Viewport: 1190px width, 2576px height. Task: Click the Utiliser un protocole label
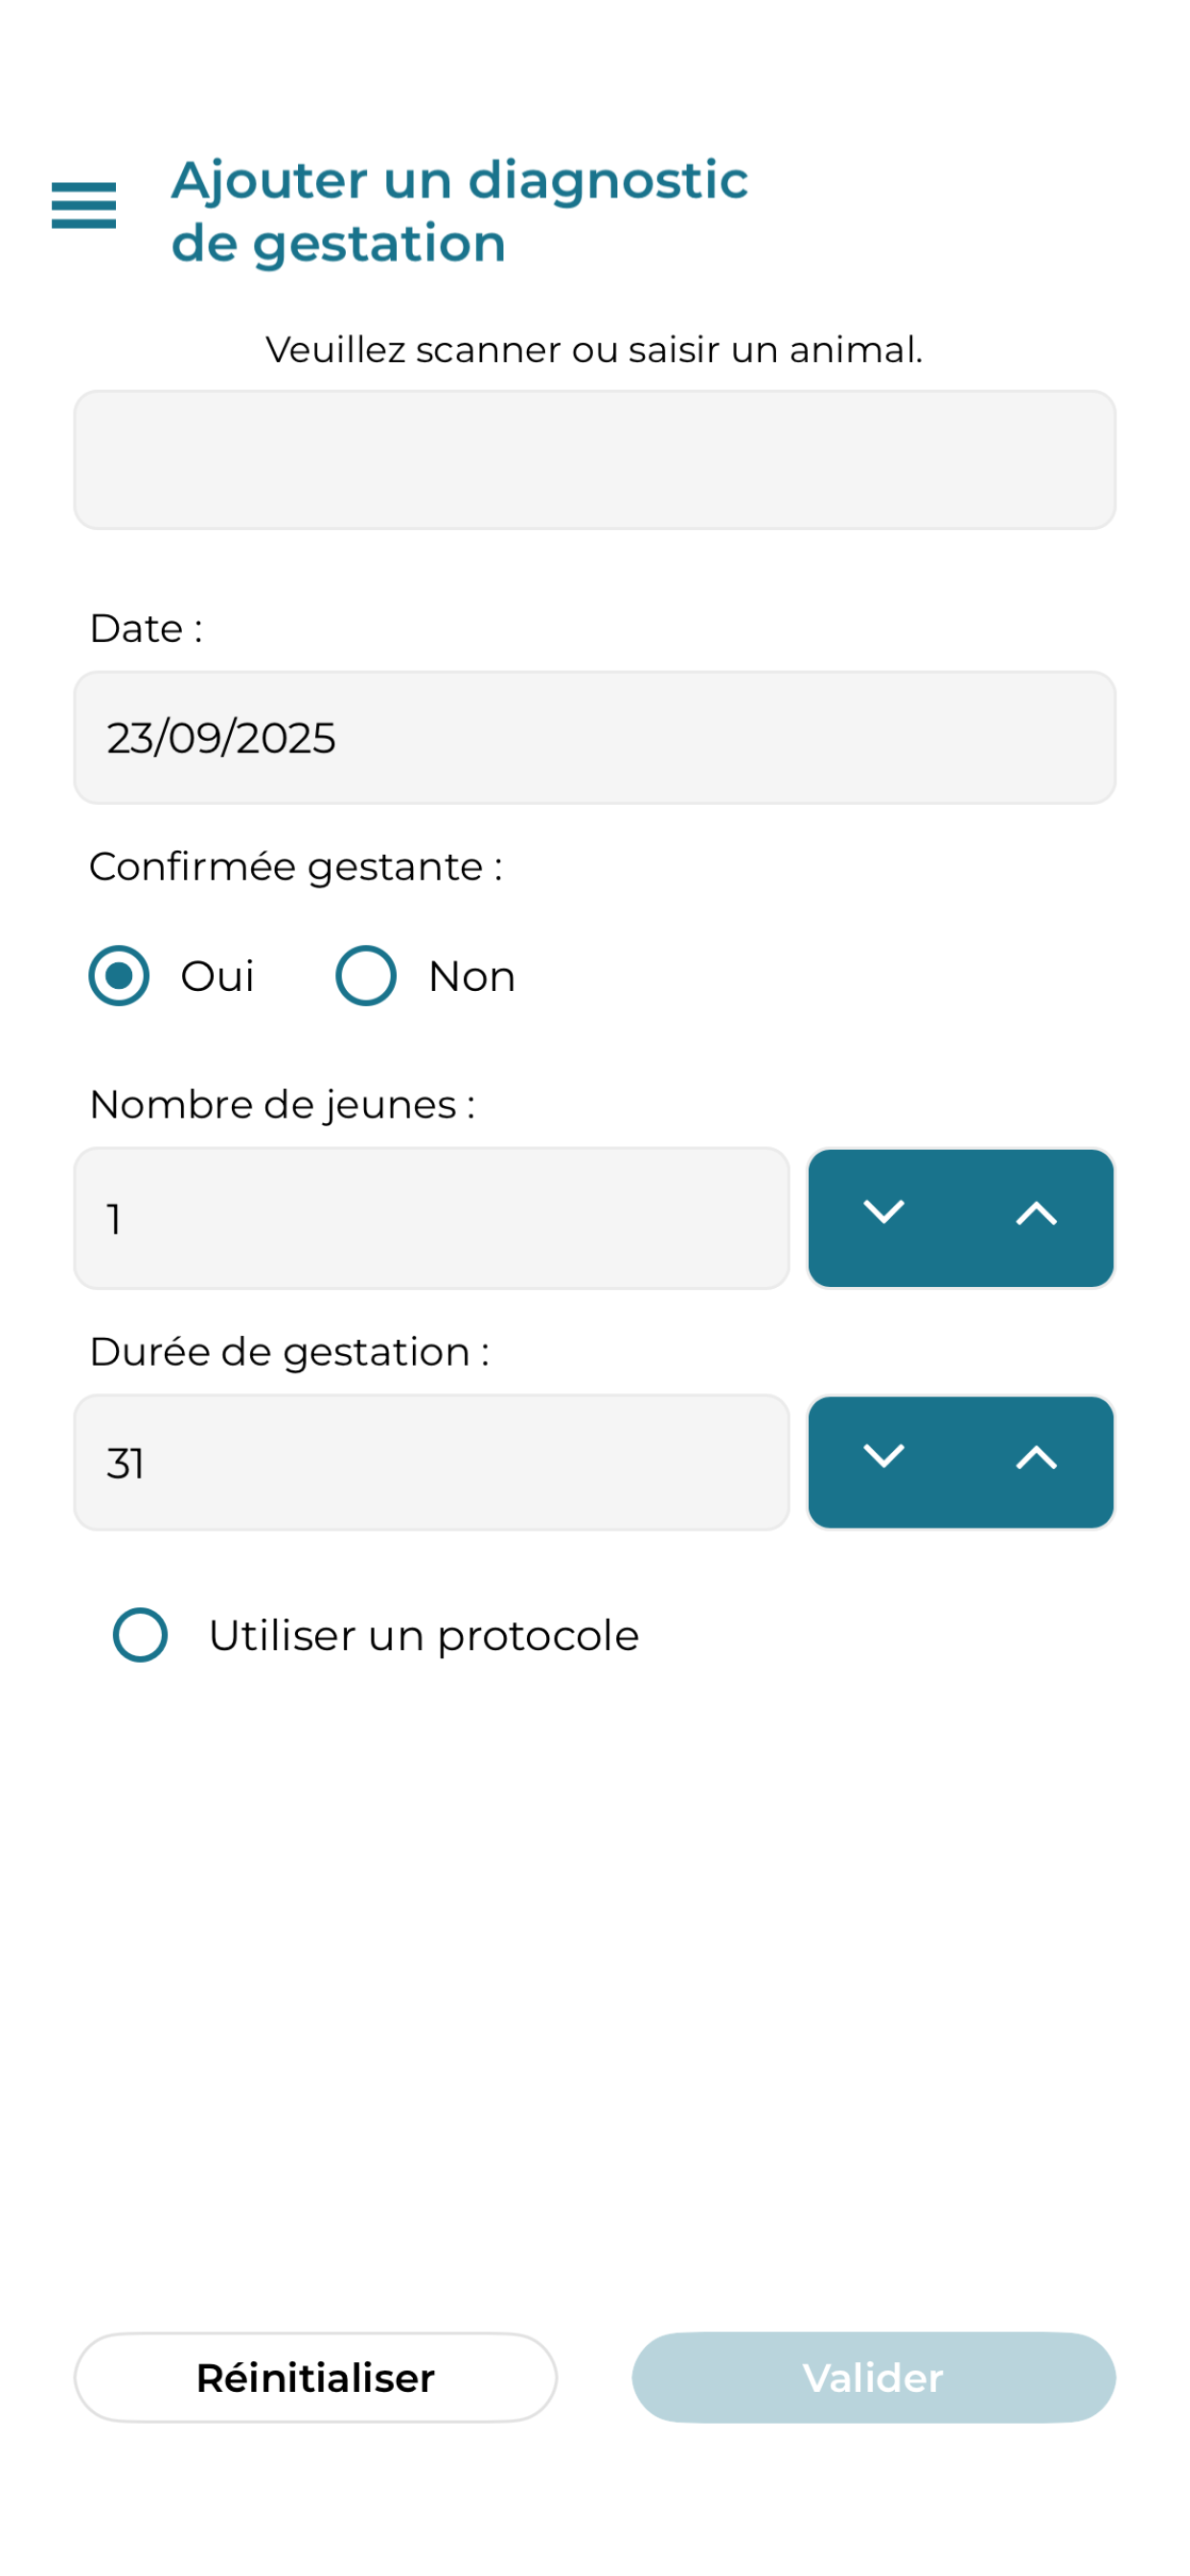point(424,1635)
